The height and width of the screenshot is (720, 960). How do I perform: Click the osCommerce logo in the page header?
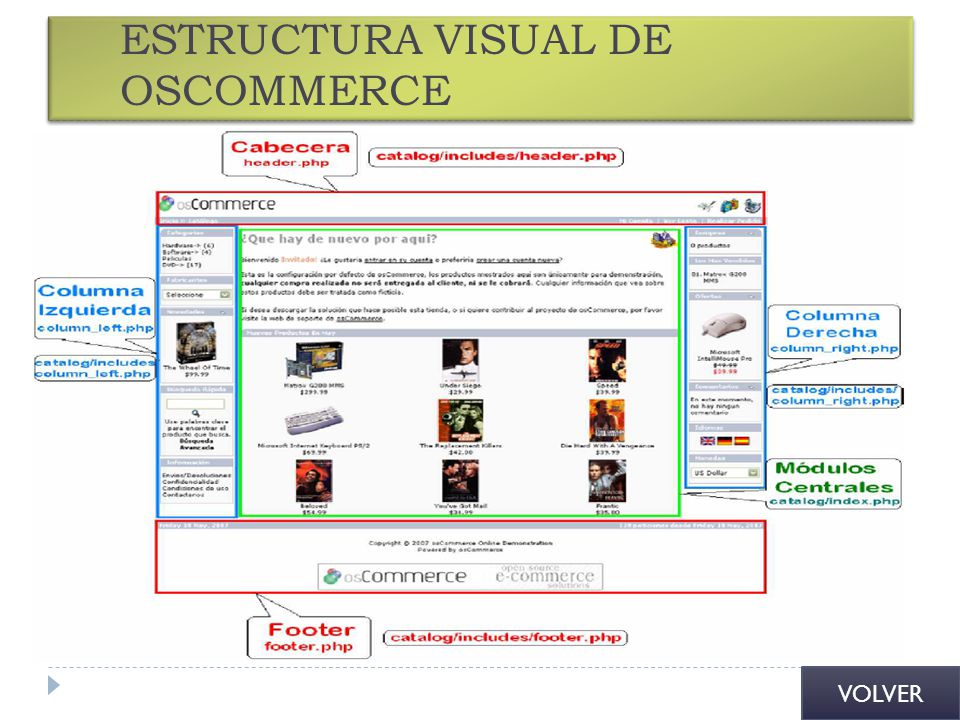point(217,204)
